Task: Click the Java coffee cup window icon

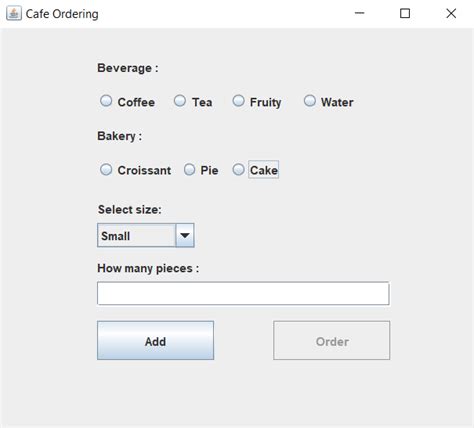Action: point(14,14)
